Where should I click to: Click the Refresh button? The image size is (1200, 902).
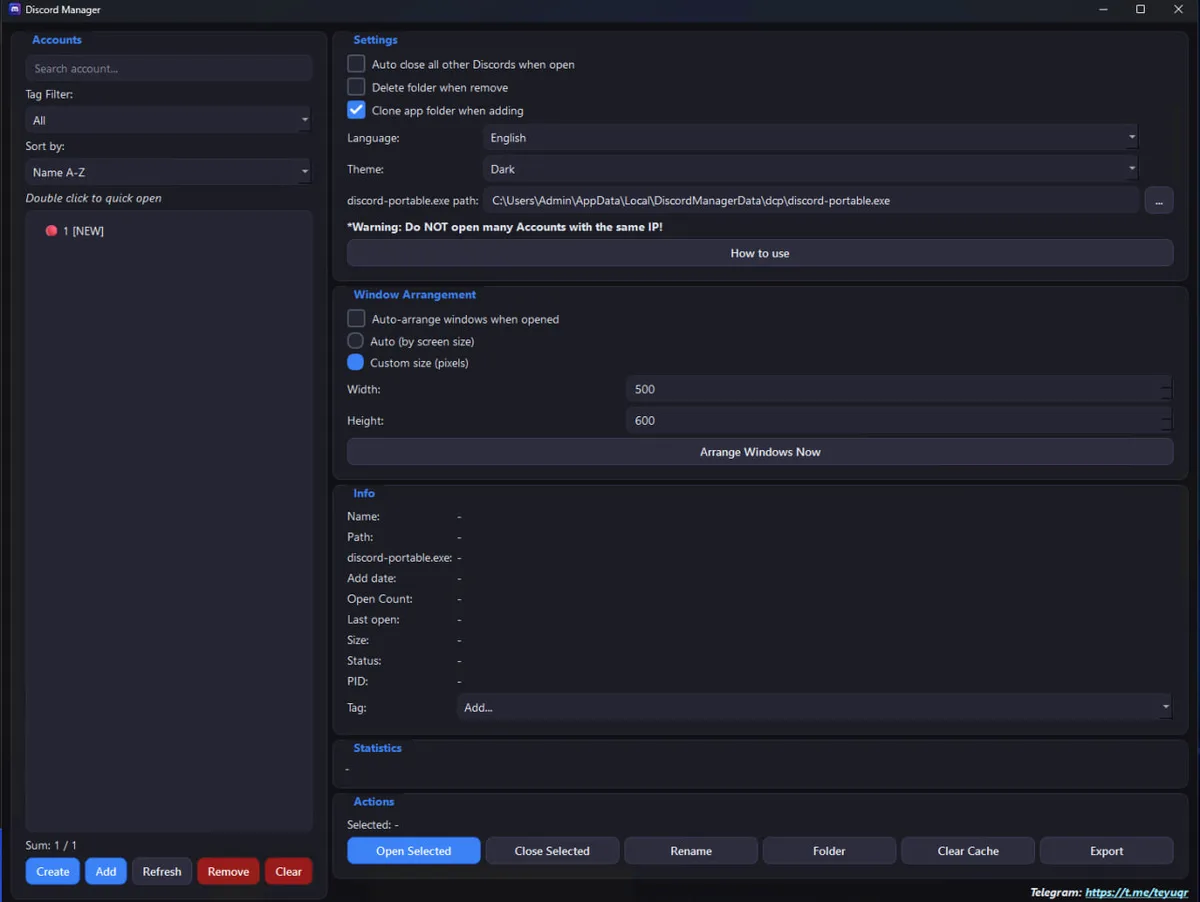point(162,871)
